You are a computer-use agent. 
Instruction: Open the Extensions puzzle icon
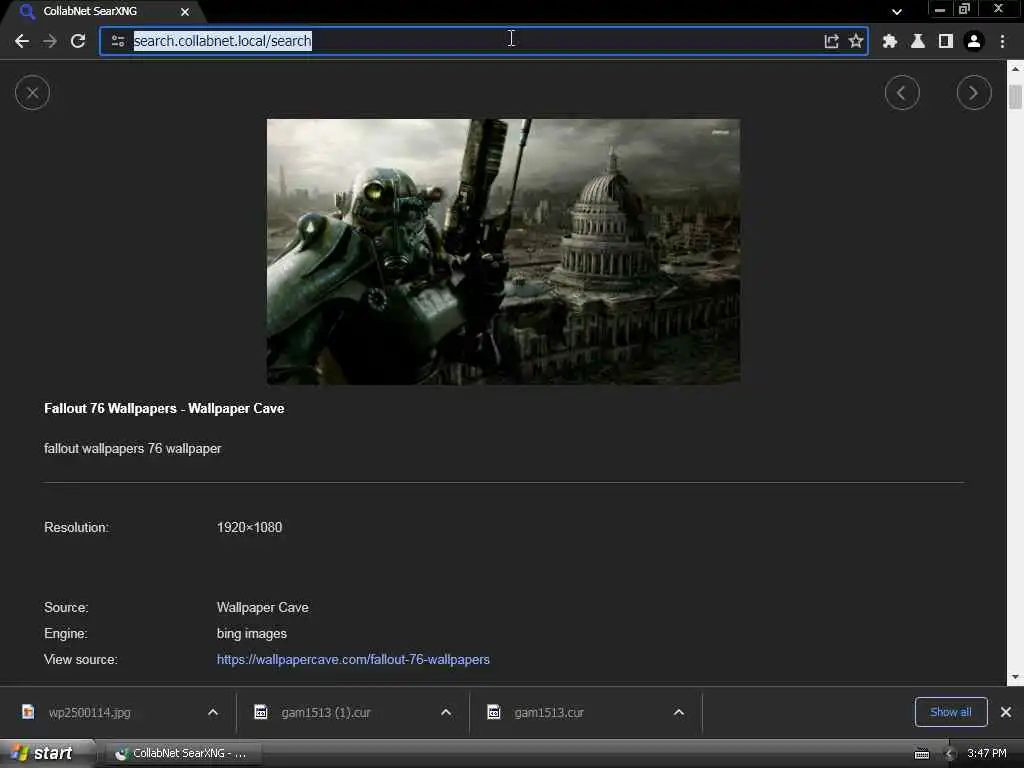(889, 41)
